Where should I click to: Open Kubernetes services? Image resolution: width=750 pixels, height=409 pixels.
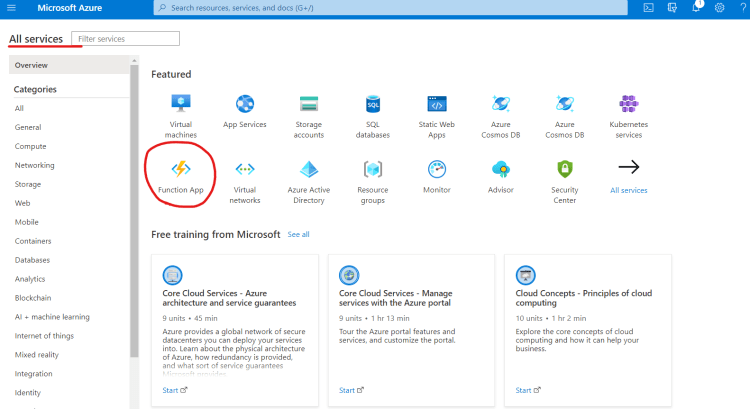click(629, 116)
